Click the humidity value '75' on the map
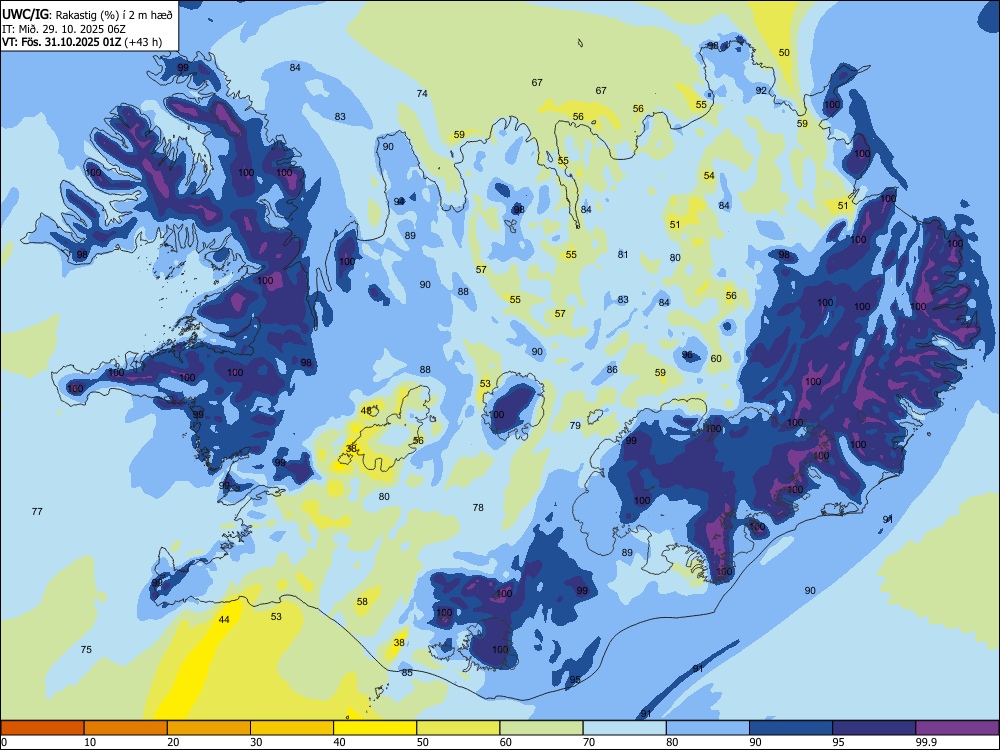This screenshot has height=750, width=1000. [x=86, y=650]
